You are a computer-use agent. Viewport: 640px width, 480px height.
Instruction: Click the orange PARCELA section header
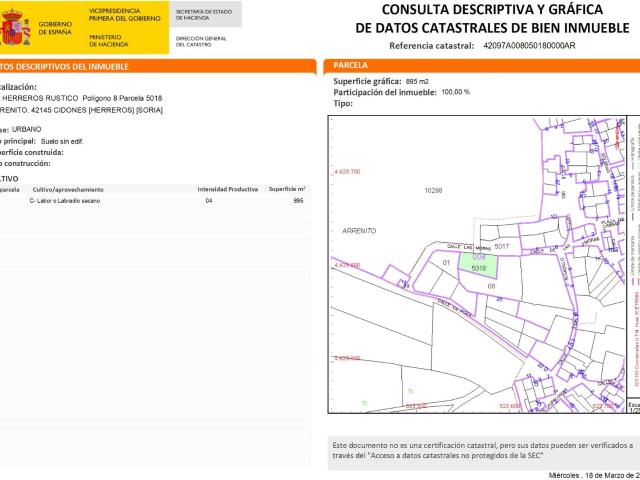point(482,65)
